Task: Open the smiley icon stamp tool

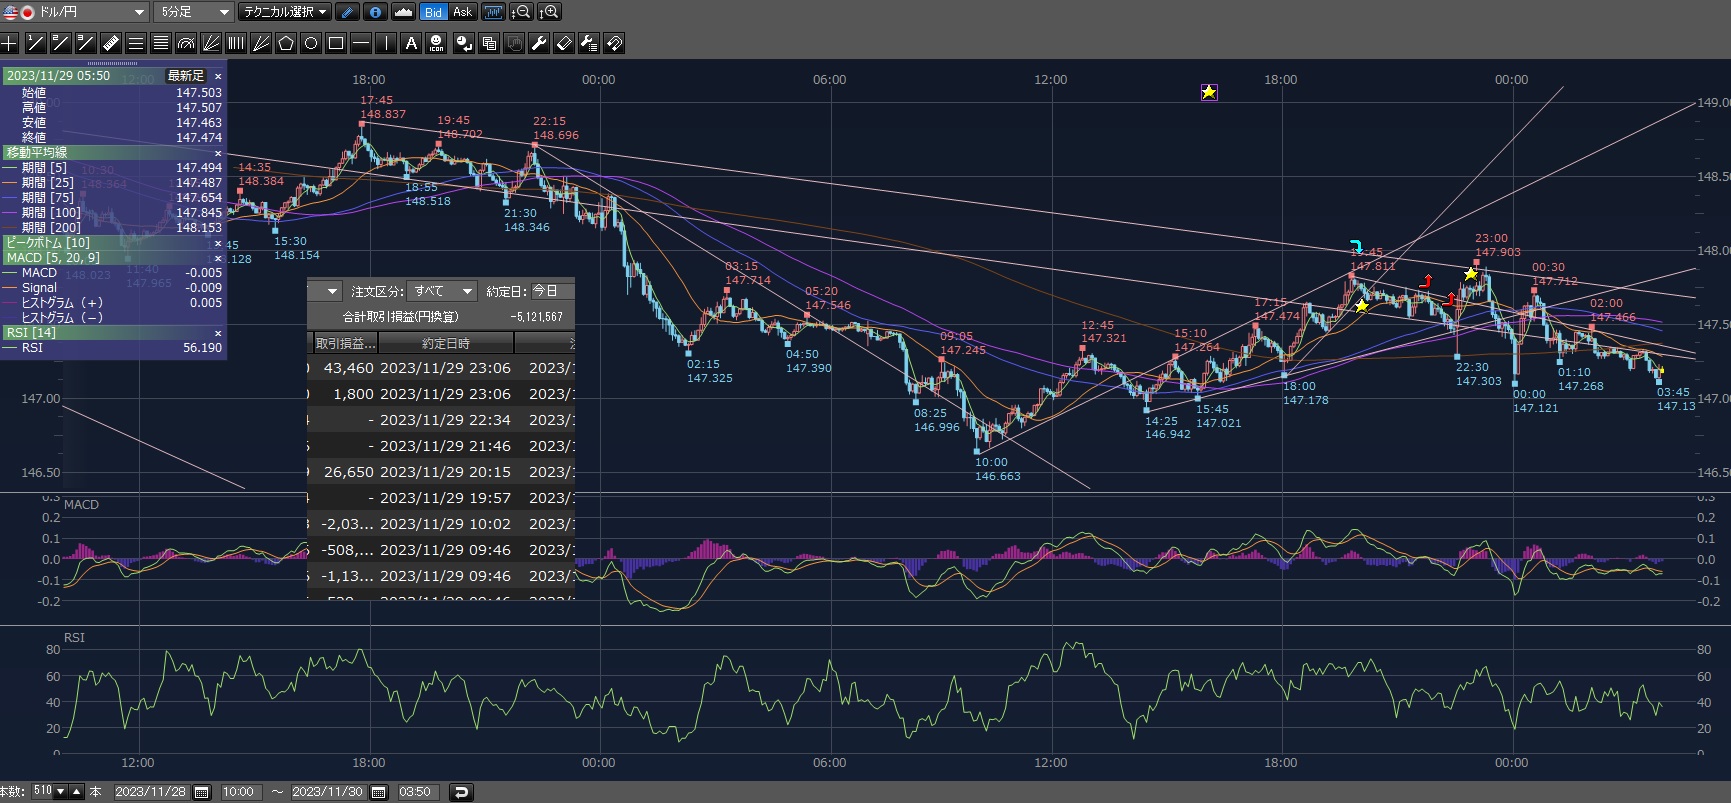Action: pyautogui.click(x=436, y=43)
